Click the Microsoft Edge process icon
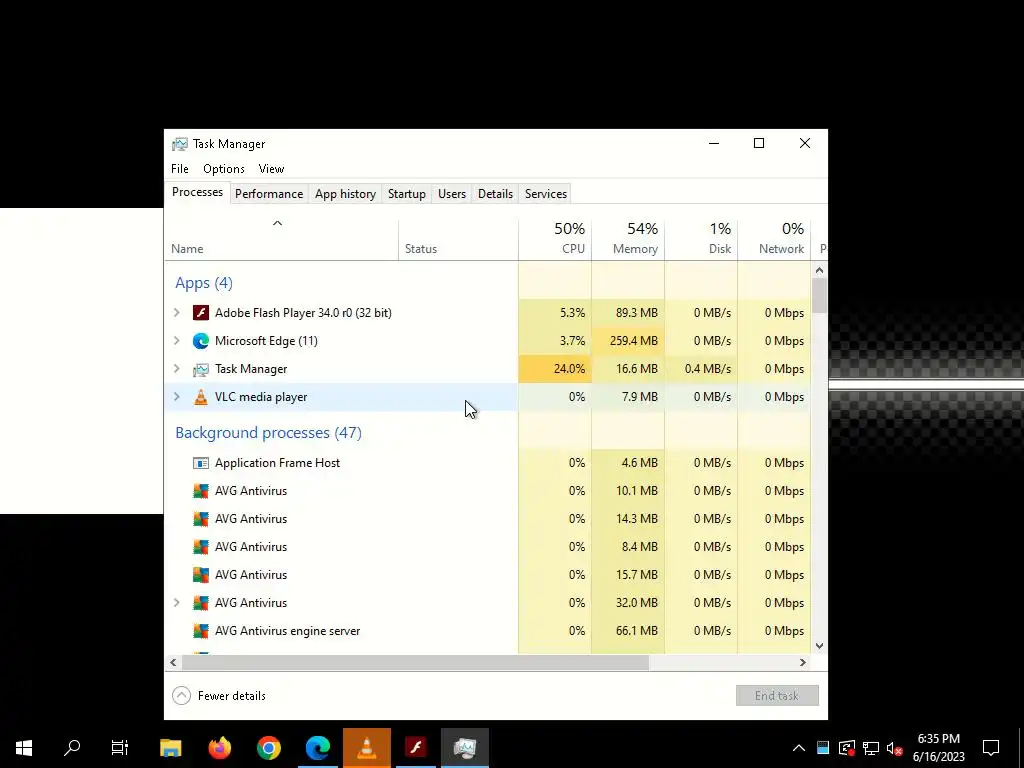 coord(200,341)
